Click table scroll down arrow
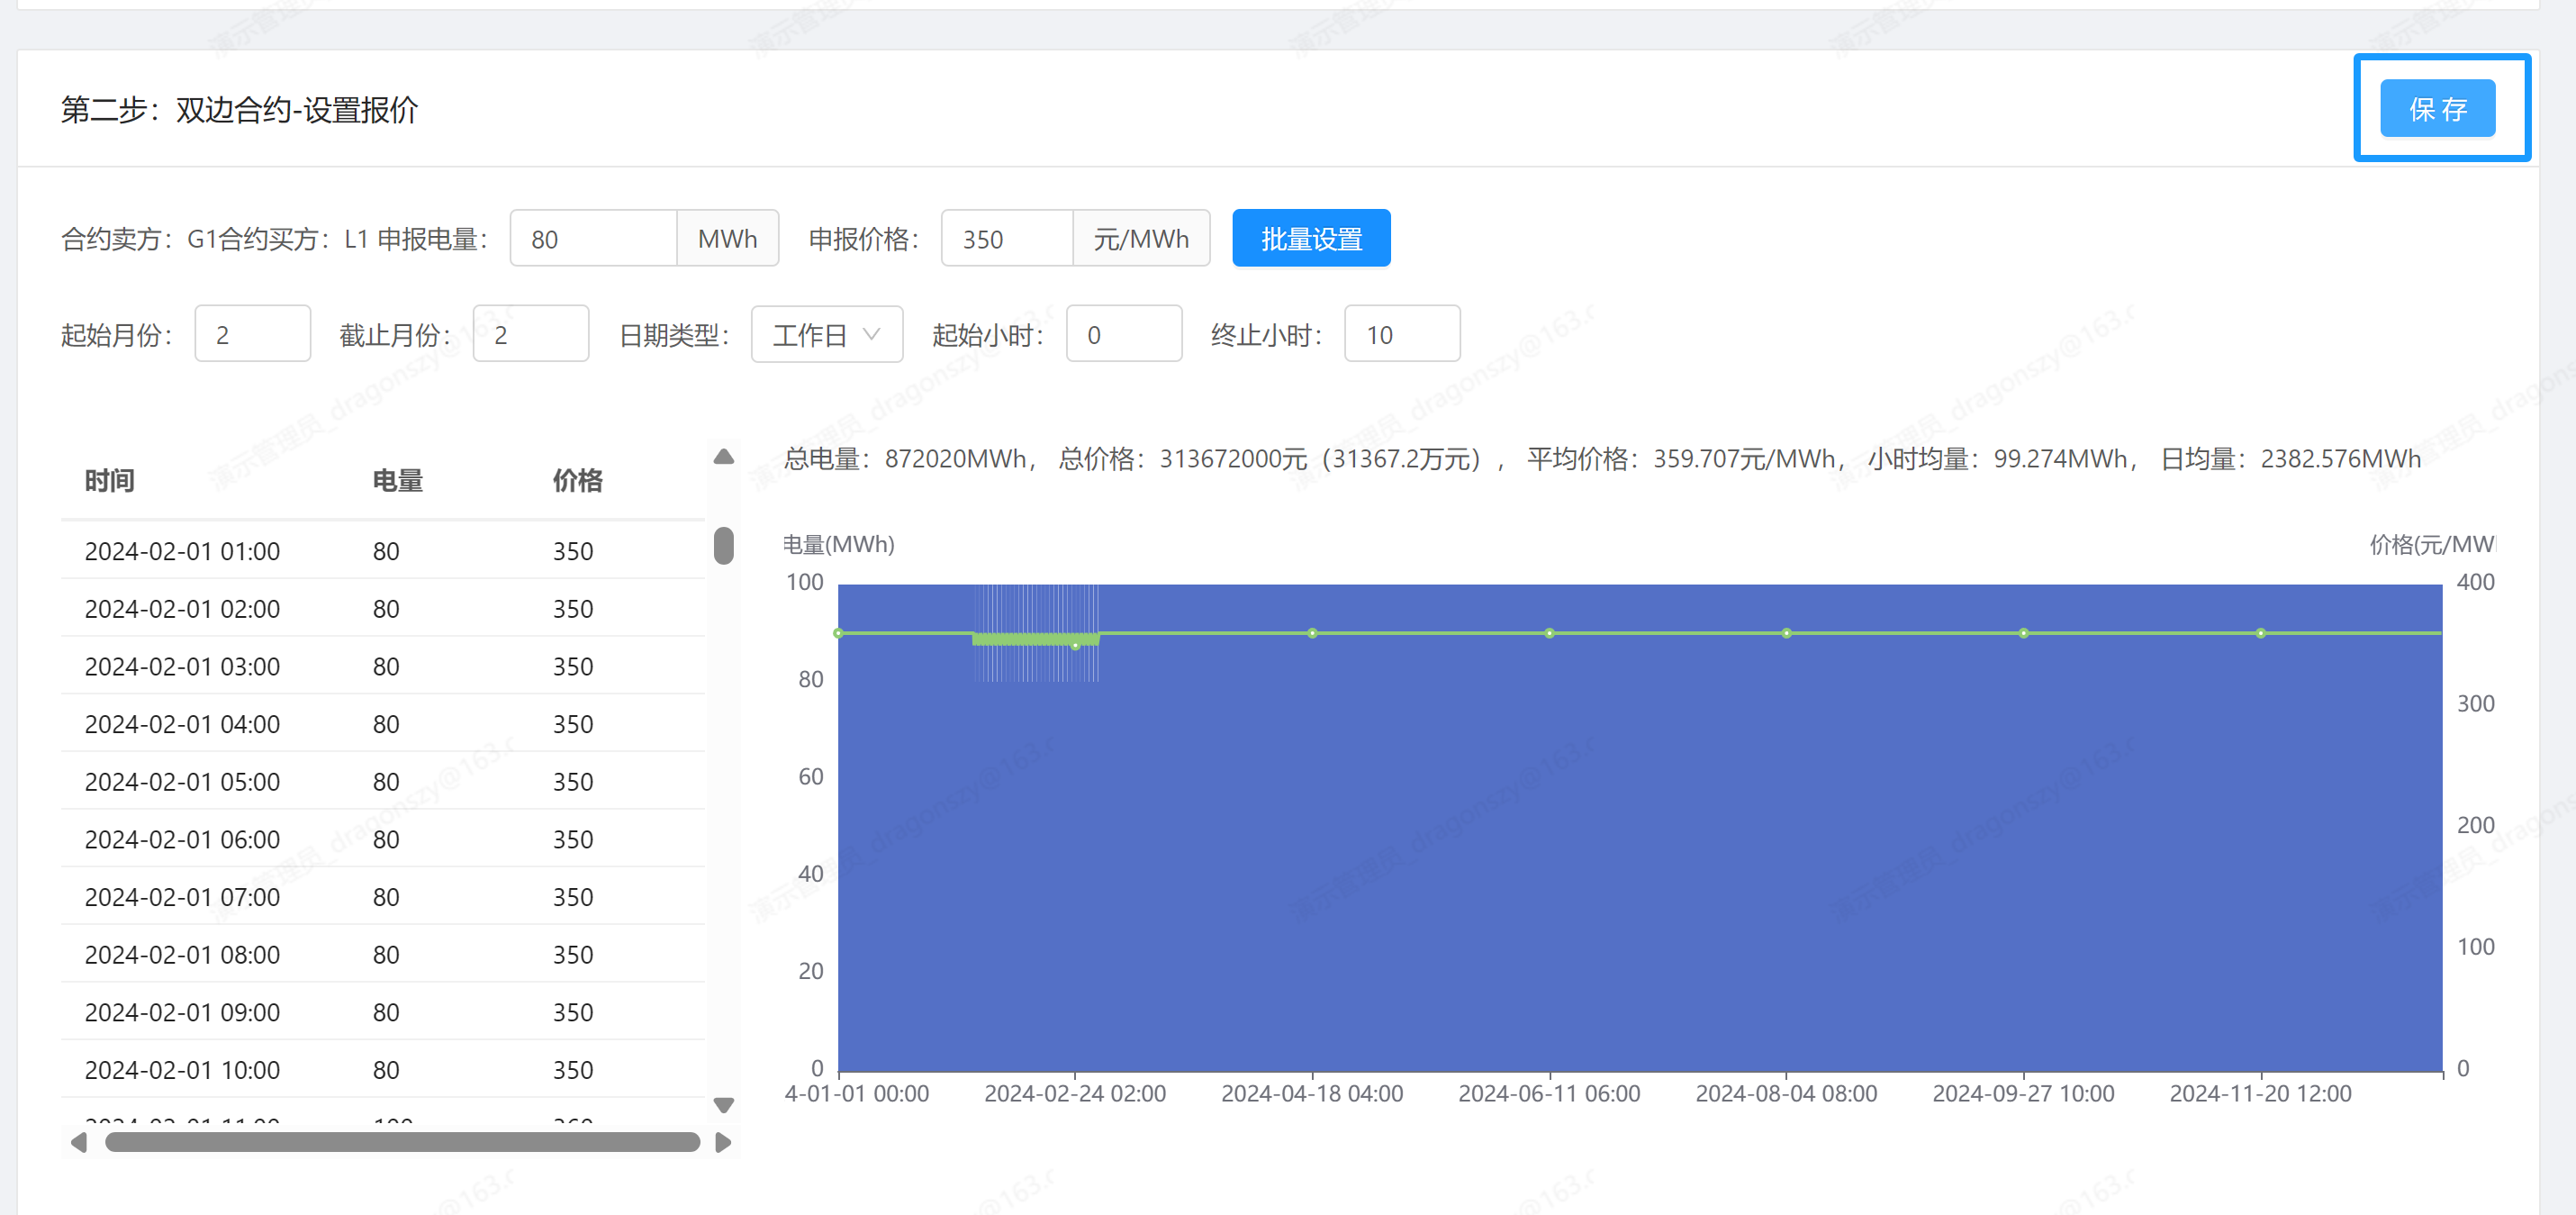Screen dimensions: 2576x1215 pos(724,1105)
